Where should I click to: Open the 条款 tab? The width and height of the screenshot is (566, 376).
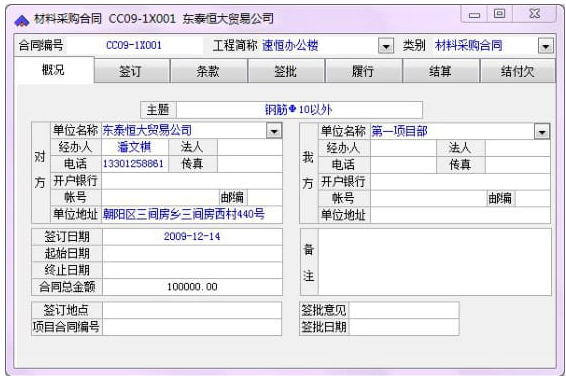pos(209,71)
